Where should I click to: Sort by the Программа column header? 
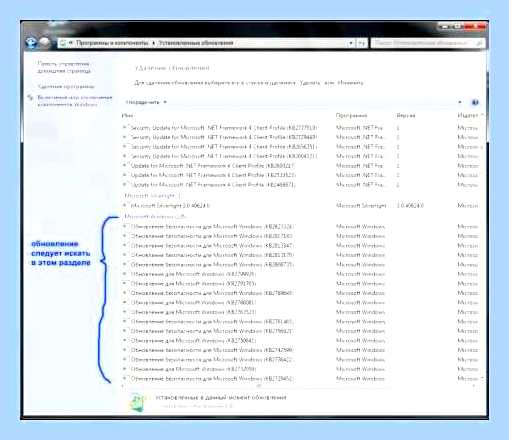351,115
